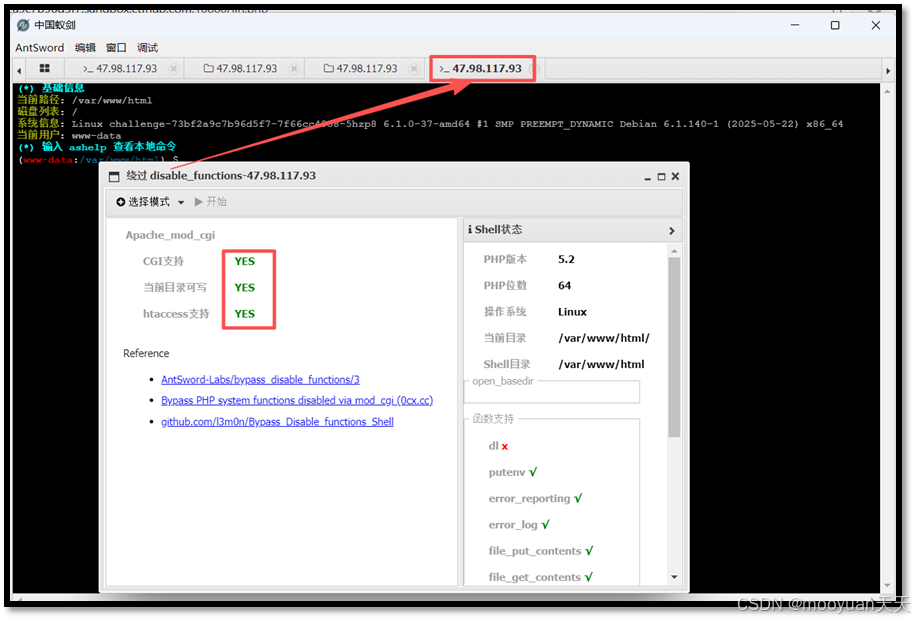Close the second tab, a folder tab for 47.98.117.93
The height and width of the screenshot is (620, 915).
[x=294, y=69]
